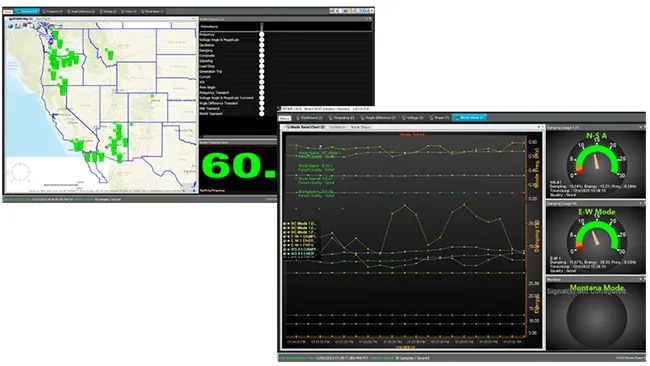Open the Angle Difference tab in the front window
Screen dimensions: 650x366
pos(378,118)
